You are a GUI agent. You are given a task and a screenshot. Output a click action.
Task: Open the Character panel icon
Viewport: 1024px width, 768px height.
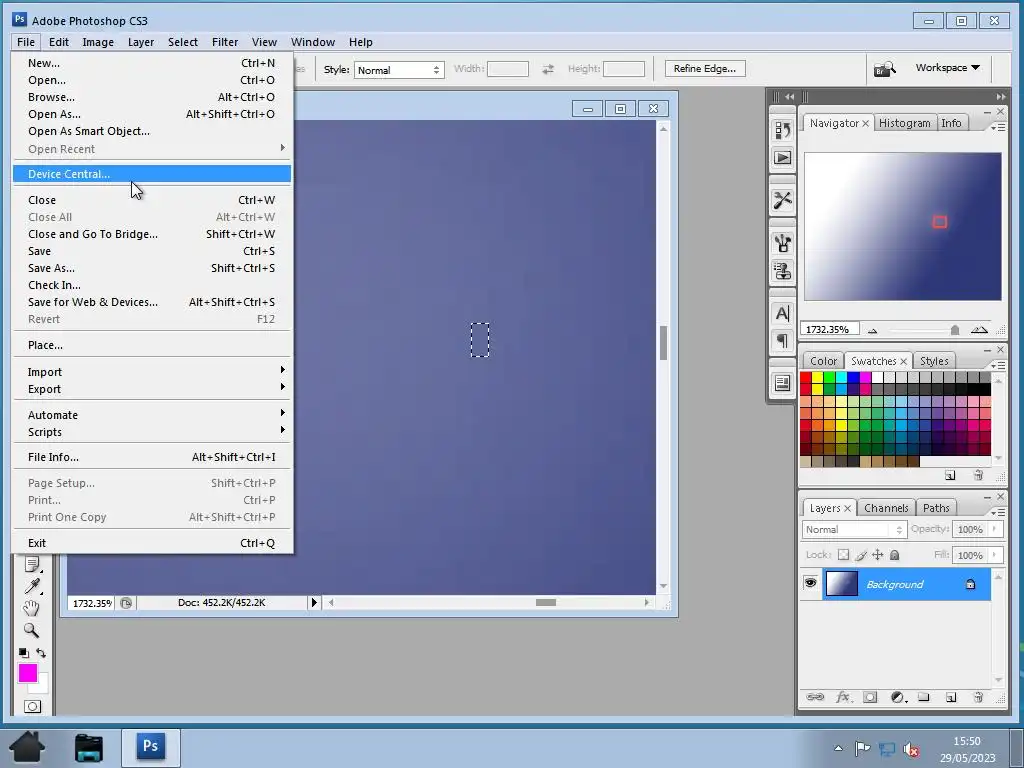pos(782,313)
